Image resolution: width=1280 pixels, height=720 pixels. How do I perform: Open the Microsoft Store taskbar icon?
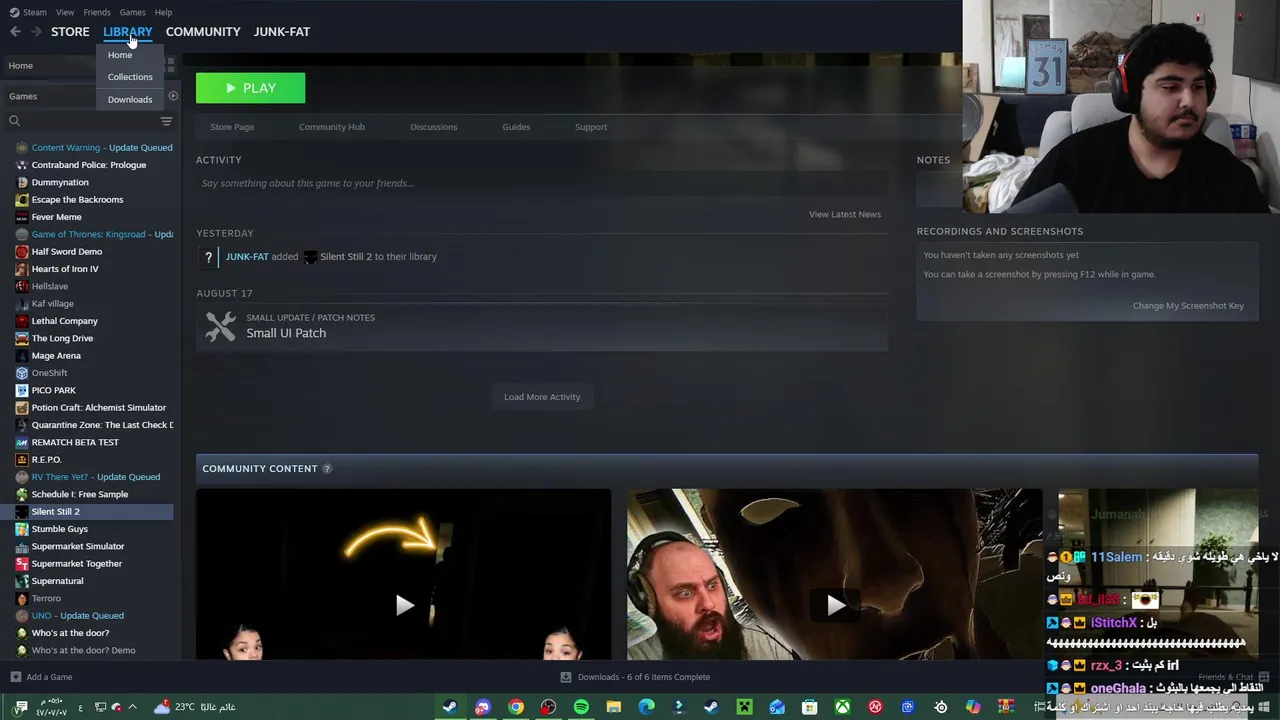810,707
